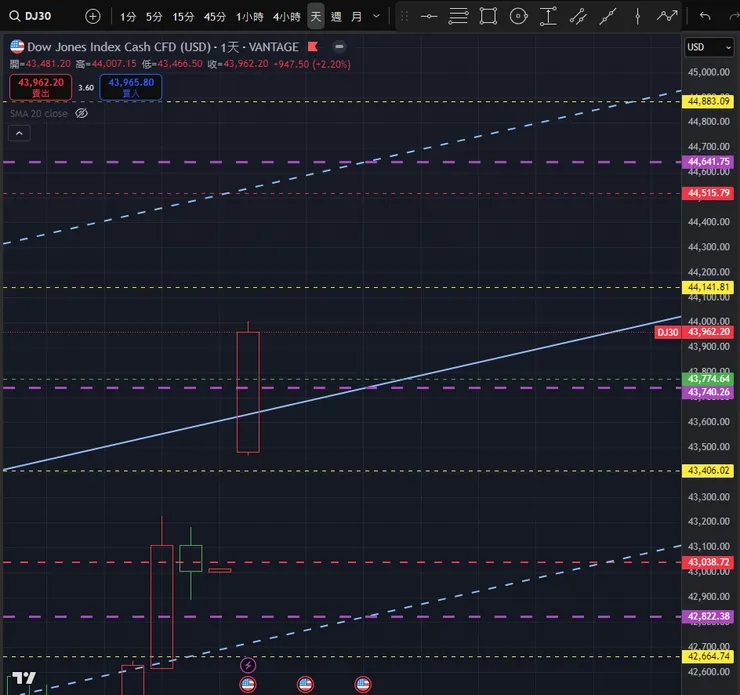The image size is (740, 695).
Task: Toggle SMA 20 indicator visibility eye
Action: tap(82, 113)
